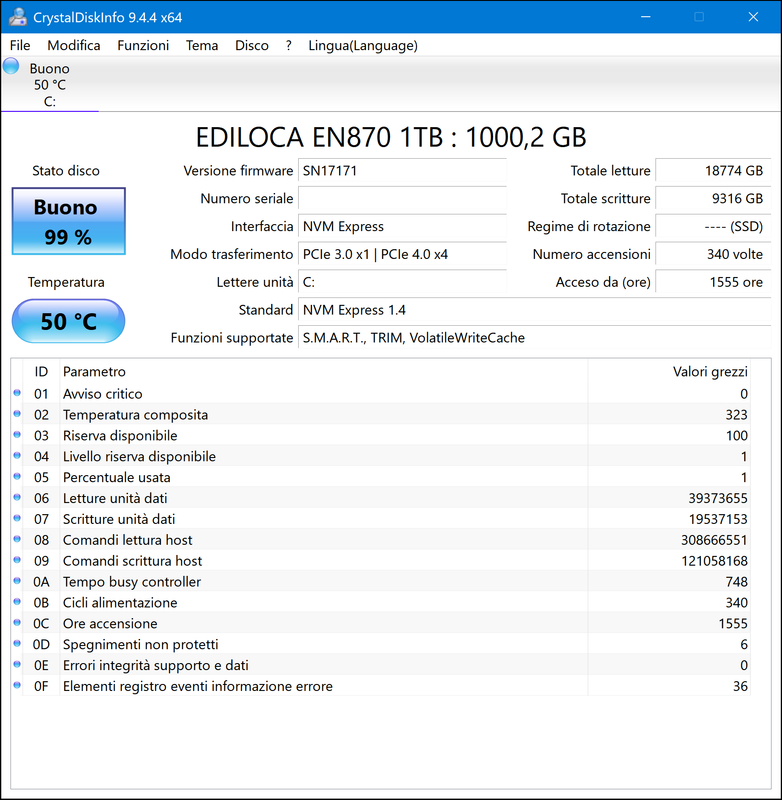The image size is (782, 800).
Task: Click the Standard field NVM Express 1.4
Action: 534,310
